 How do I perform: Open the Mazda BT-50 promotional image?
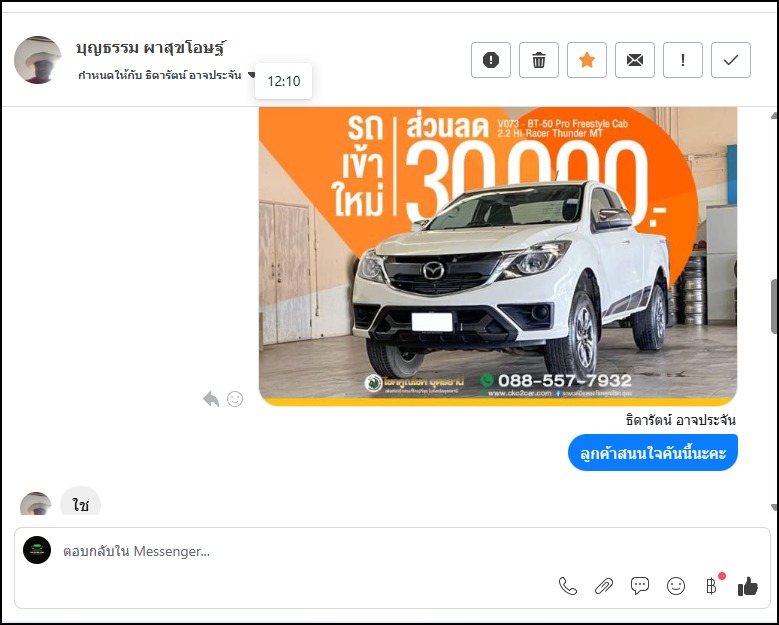tap(497, 255)
